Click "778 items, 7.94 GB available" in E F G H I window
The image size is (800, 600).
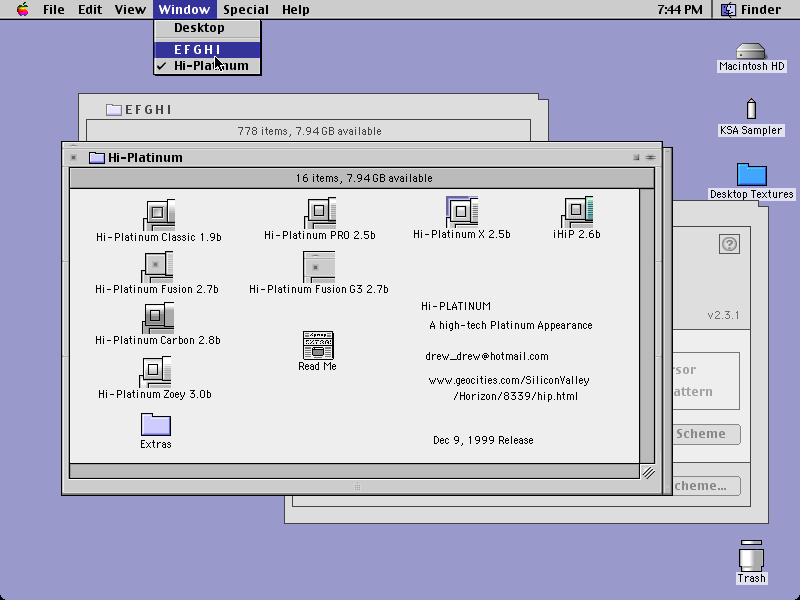[x=309, y=131]
